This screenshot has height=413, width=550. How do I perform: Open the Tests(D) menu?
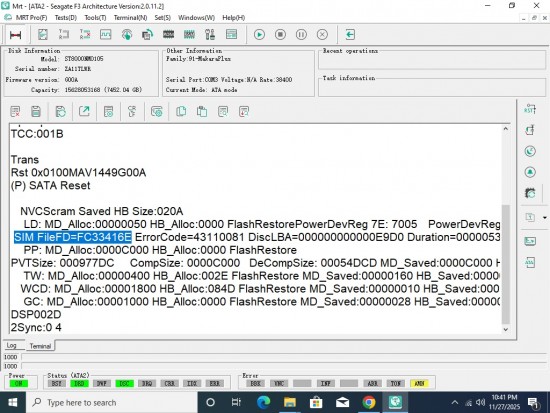66,18
